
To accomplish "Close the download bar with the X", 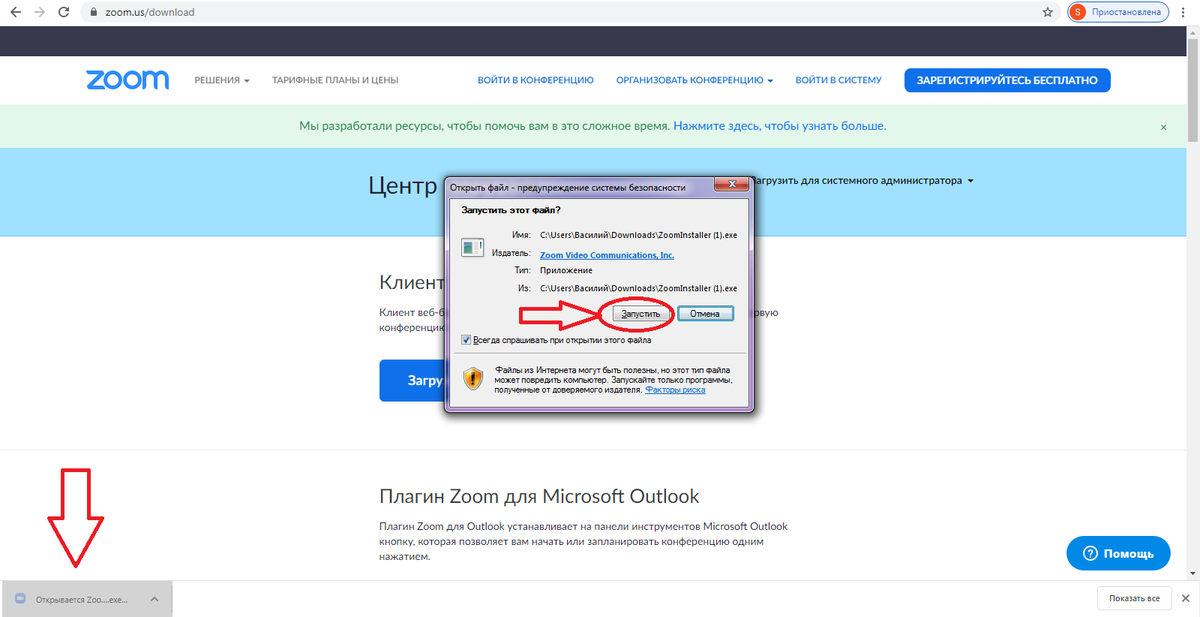I will click(1185, 598).
